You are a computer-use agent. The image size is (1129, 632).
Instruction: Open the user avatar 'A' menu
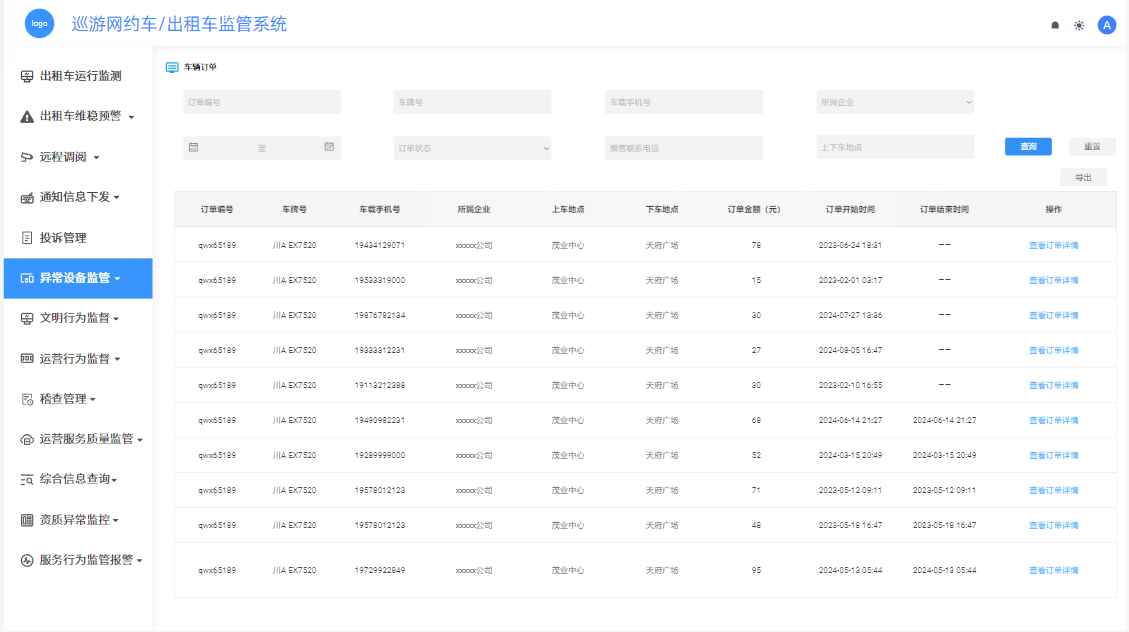(1106, 25)
